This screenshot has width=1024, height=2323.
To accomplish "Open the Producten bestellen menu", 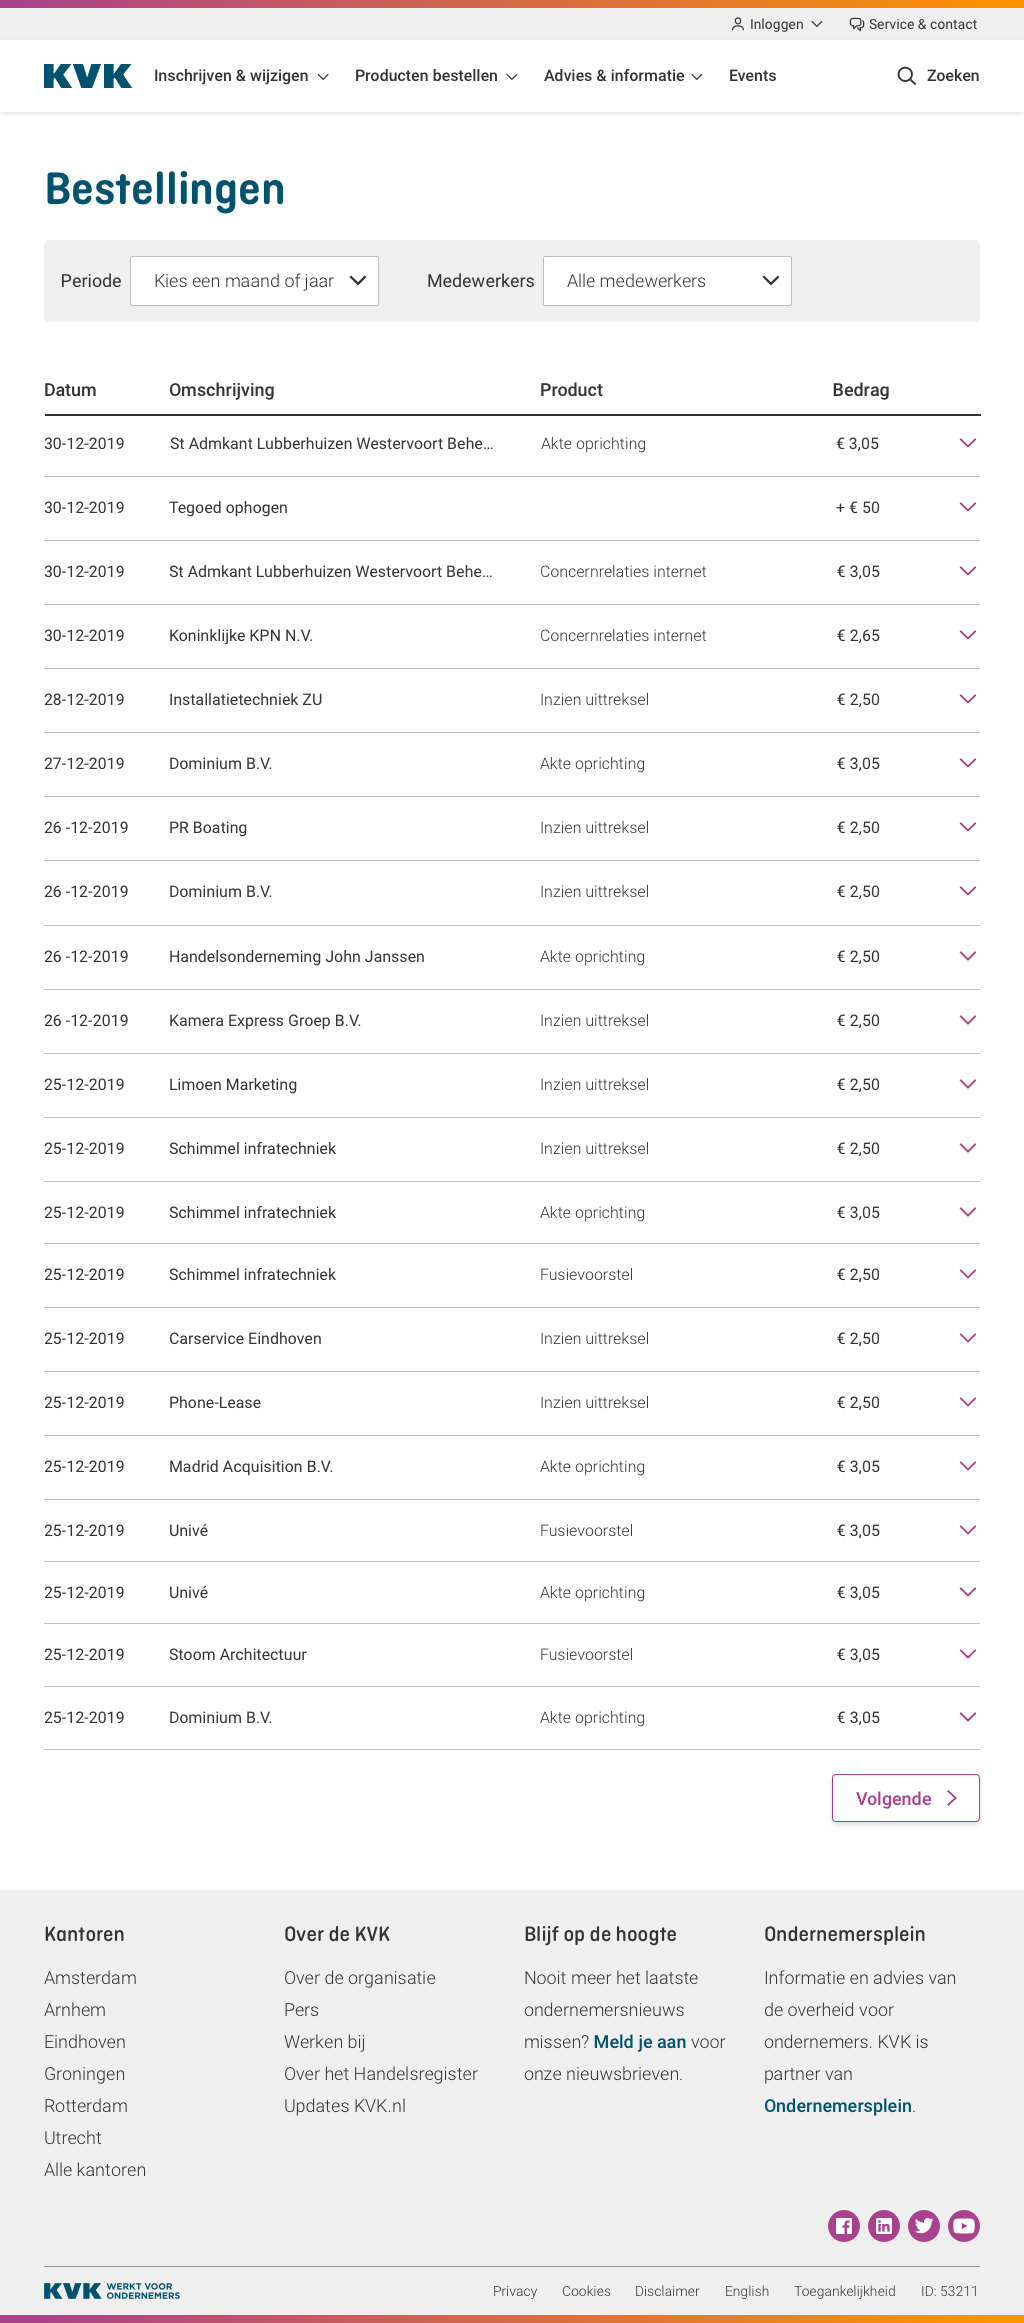I will [436, 76].
